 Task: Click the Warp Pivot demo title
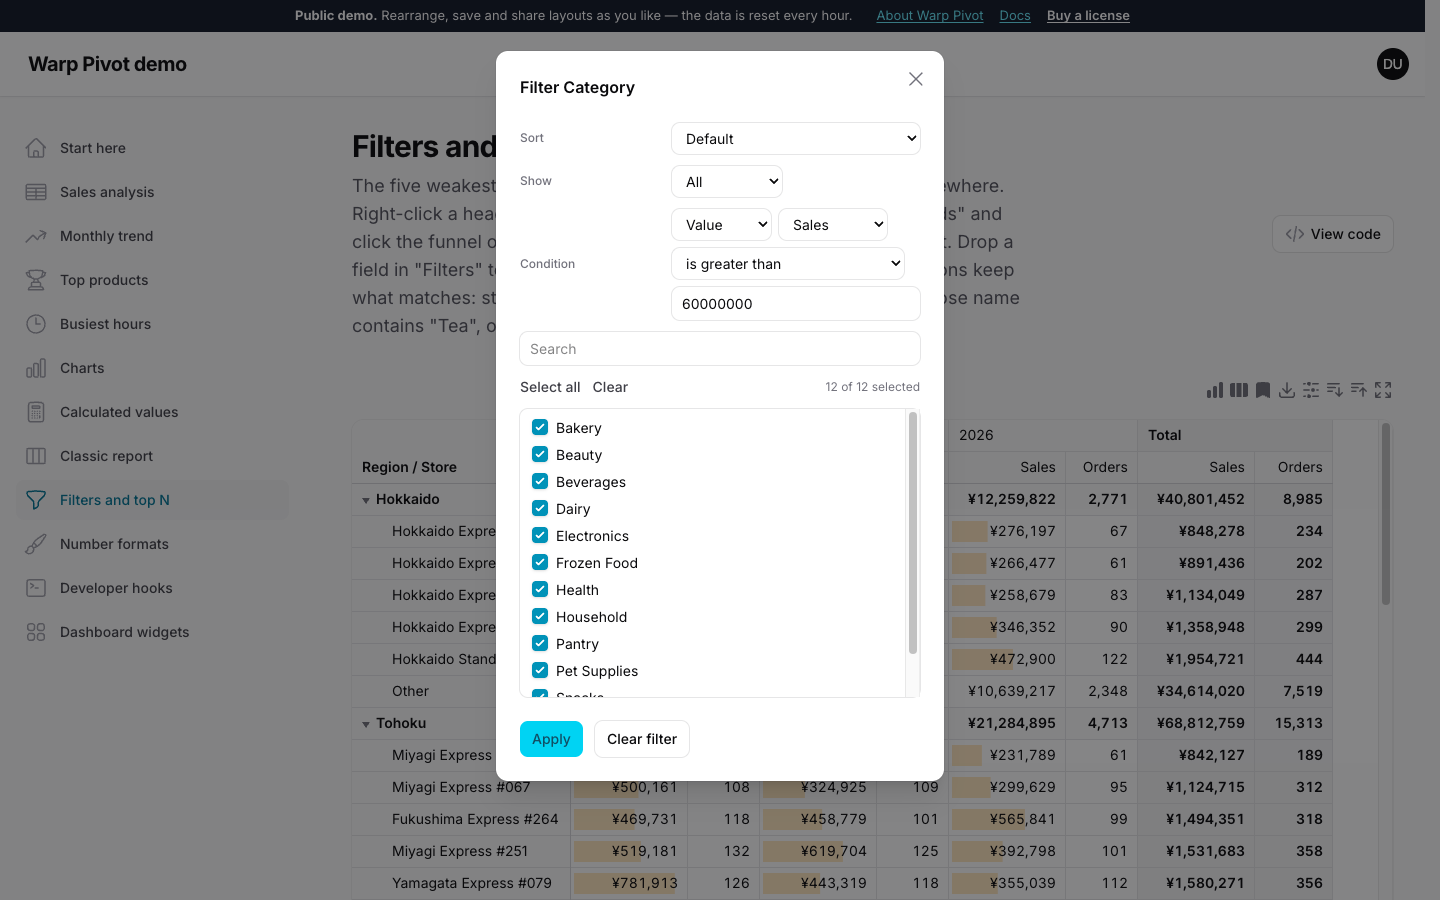[x=108, y=64]
